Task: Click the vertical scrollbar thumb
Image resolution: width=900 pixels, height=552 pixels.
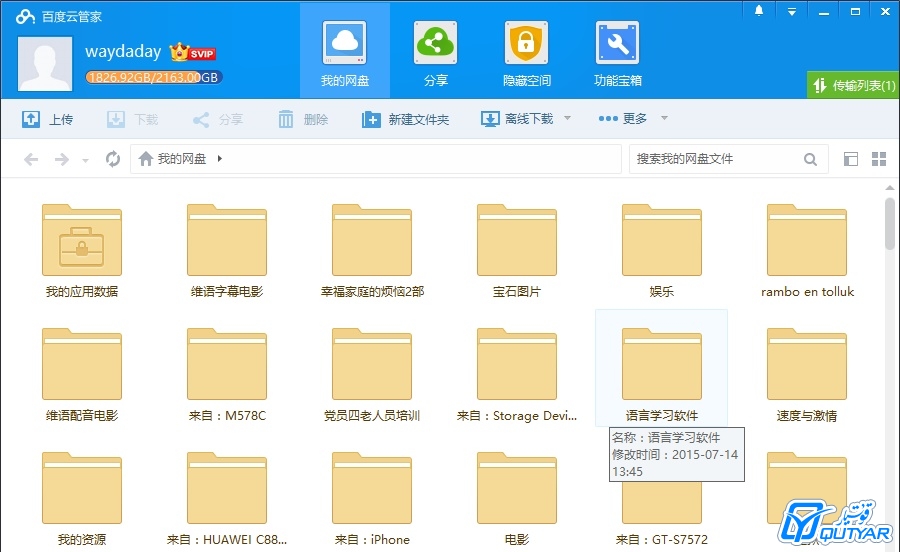Action: [890, 223]
